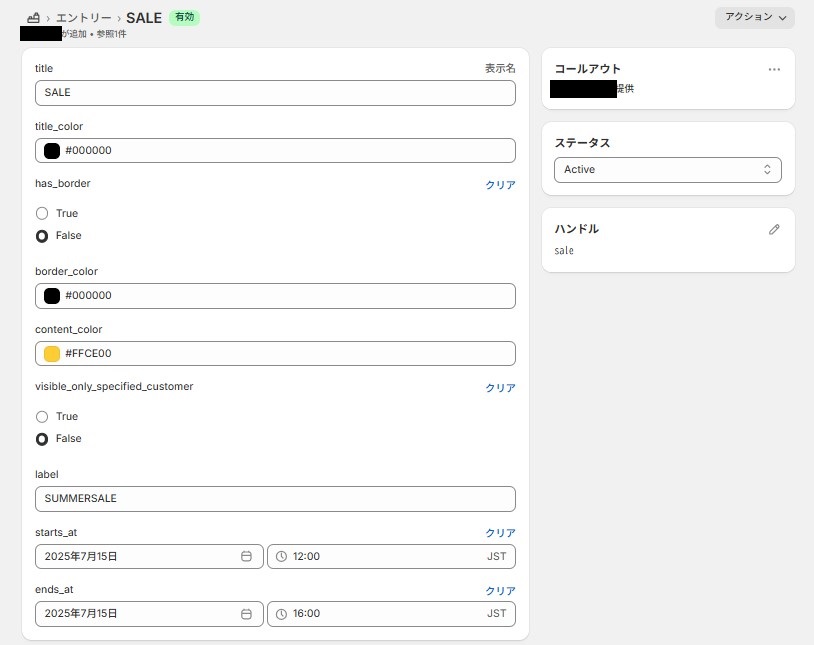Click the calendar icon in the starts_at date field
This screenshot has height=645, width=814.
point(246,556)
